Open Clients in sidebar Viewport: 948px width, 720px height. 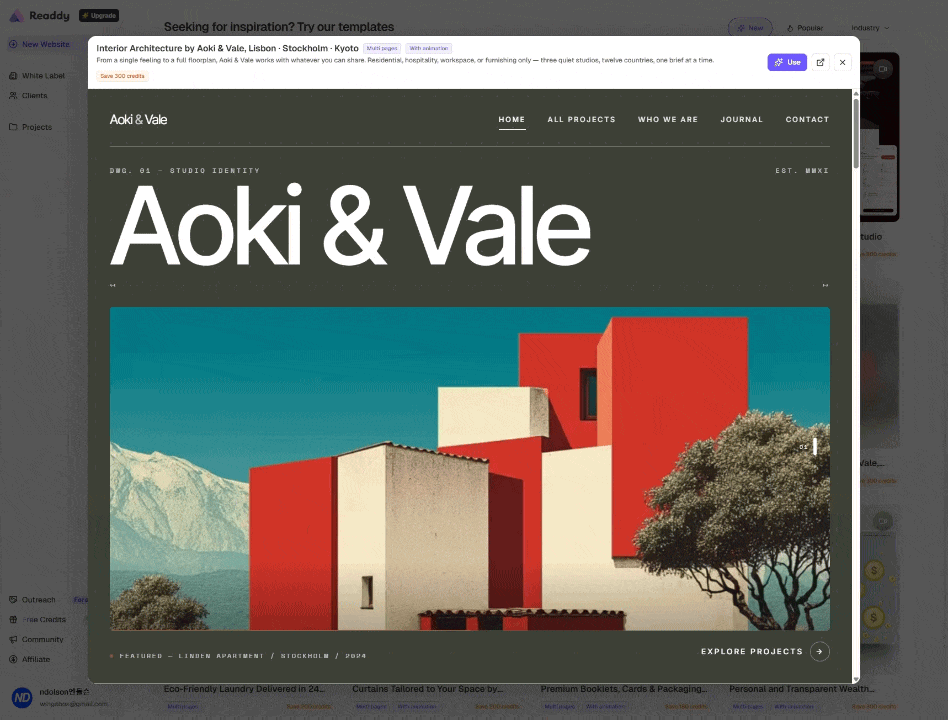coord(34,96)
